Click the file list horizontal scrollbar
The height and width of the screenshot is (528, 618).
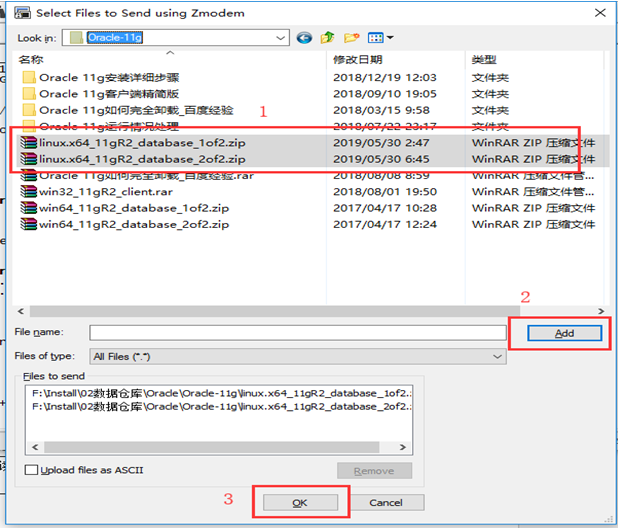pyautogui.click(x=274, y=311)
